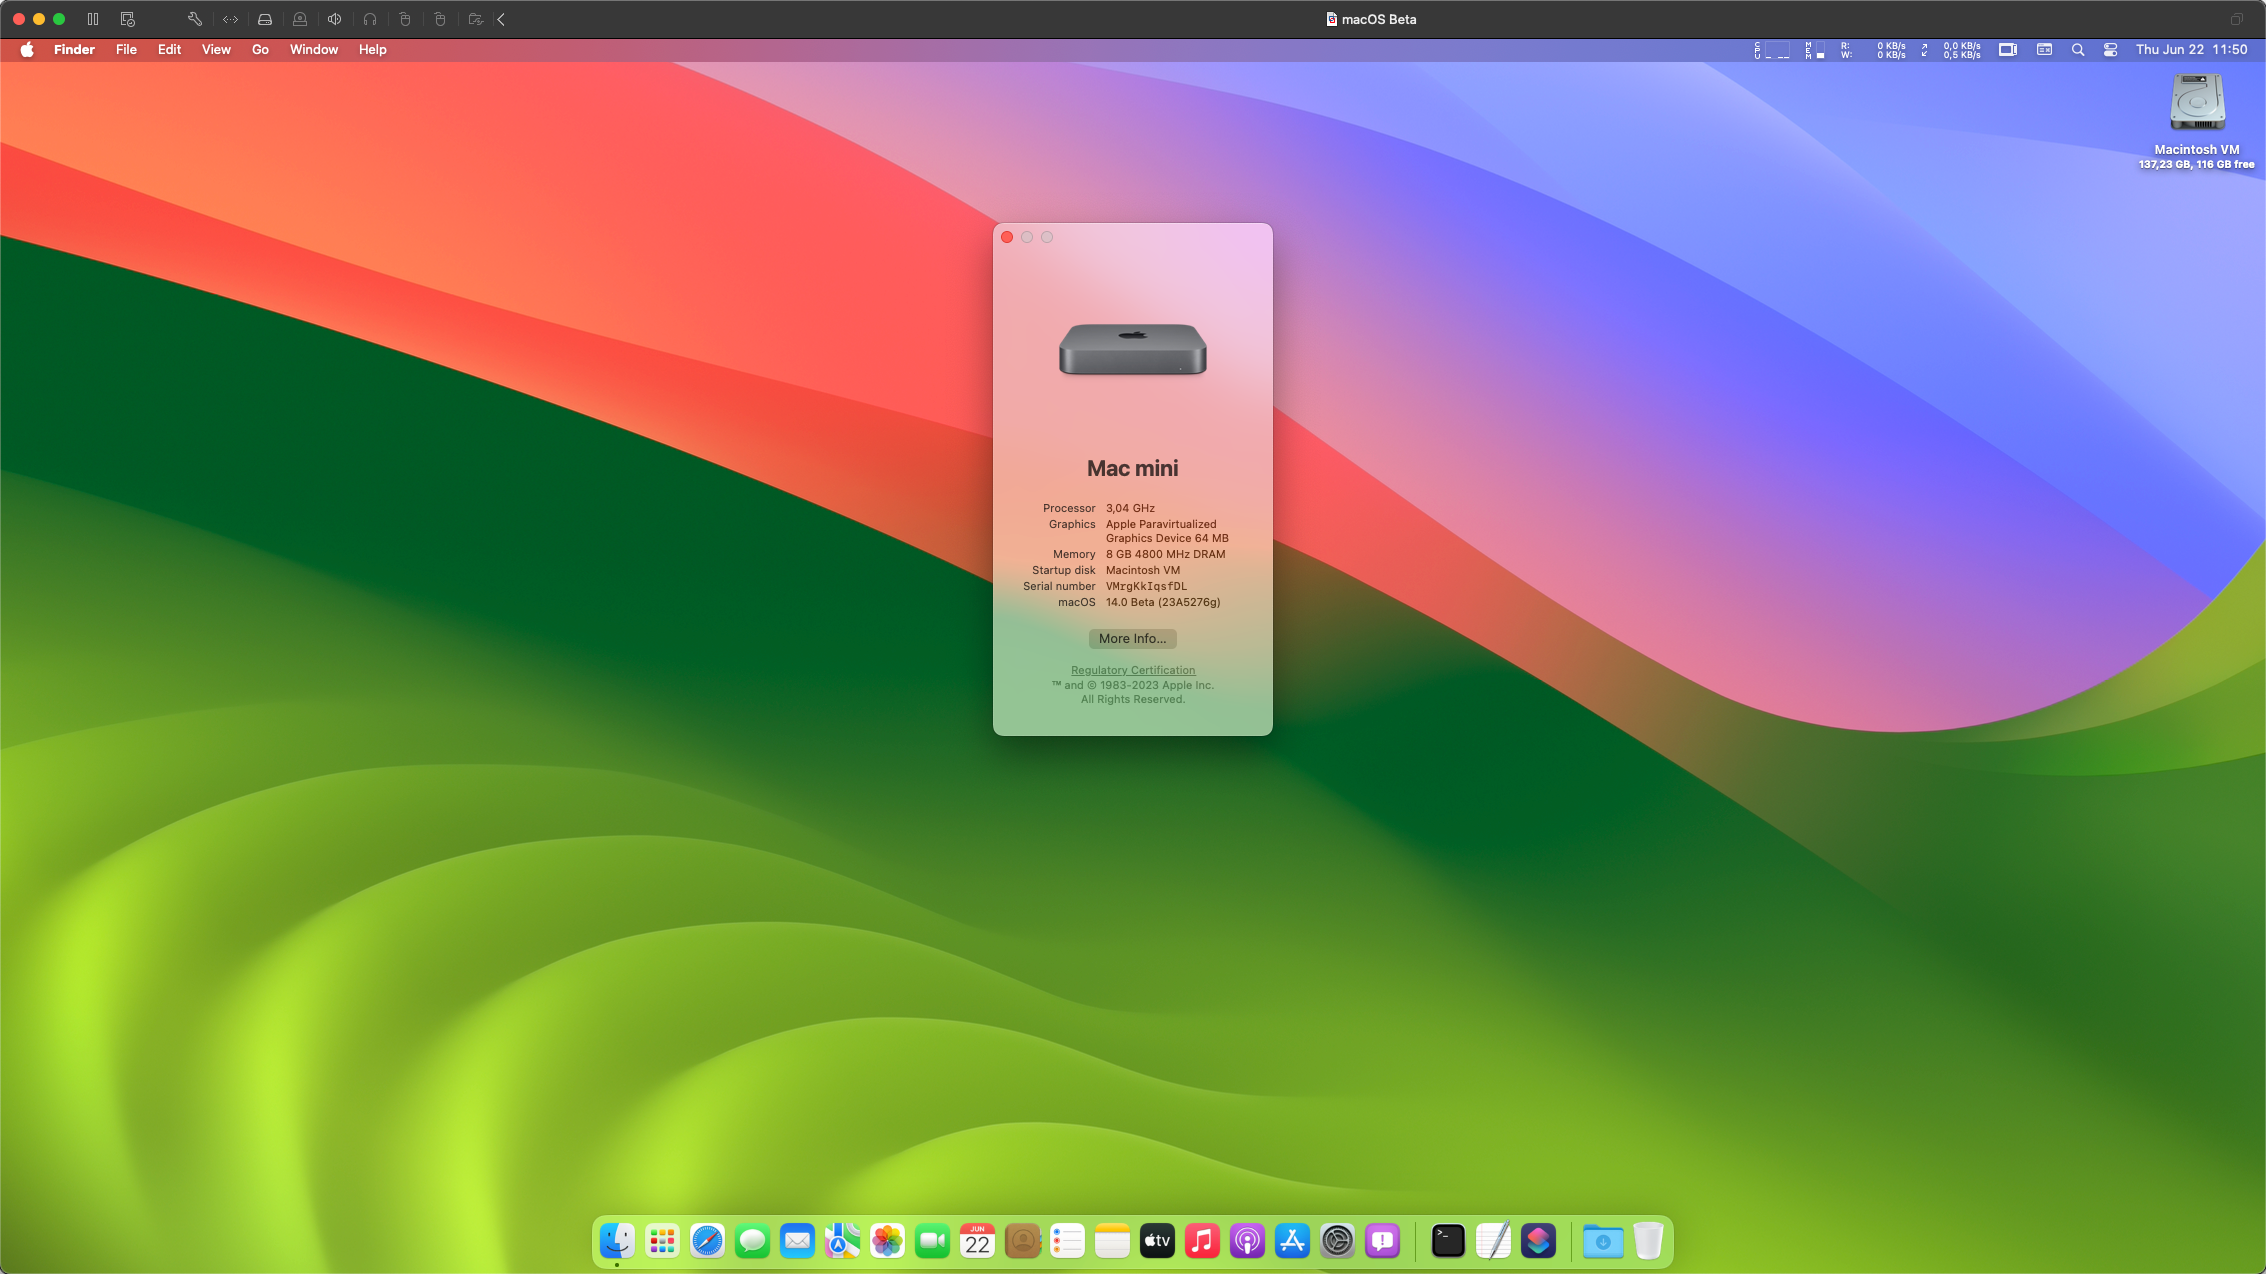The height and width of the screenshot is (1274, 2266).
Task: Open Reminders from the Dock
Action: [x=1067, y=1242]
